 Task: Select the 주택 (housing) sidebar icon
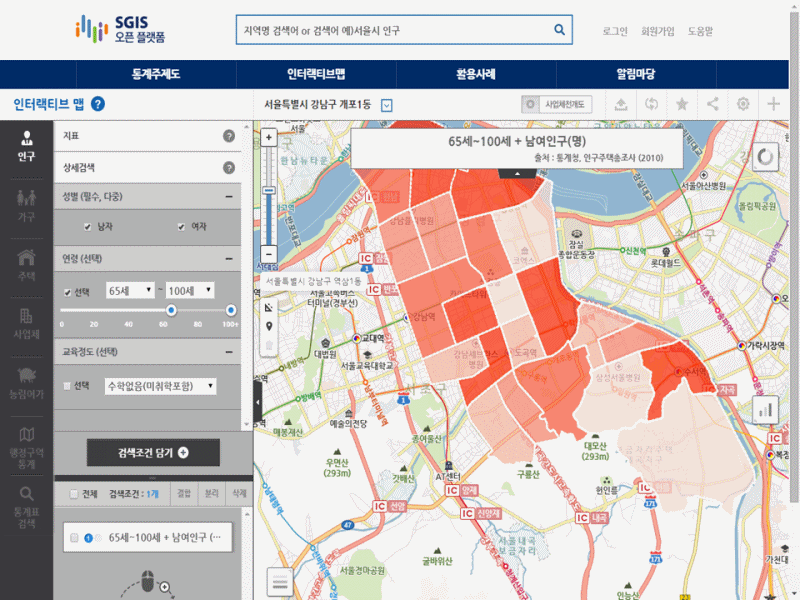point(26,264)
